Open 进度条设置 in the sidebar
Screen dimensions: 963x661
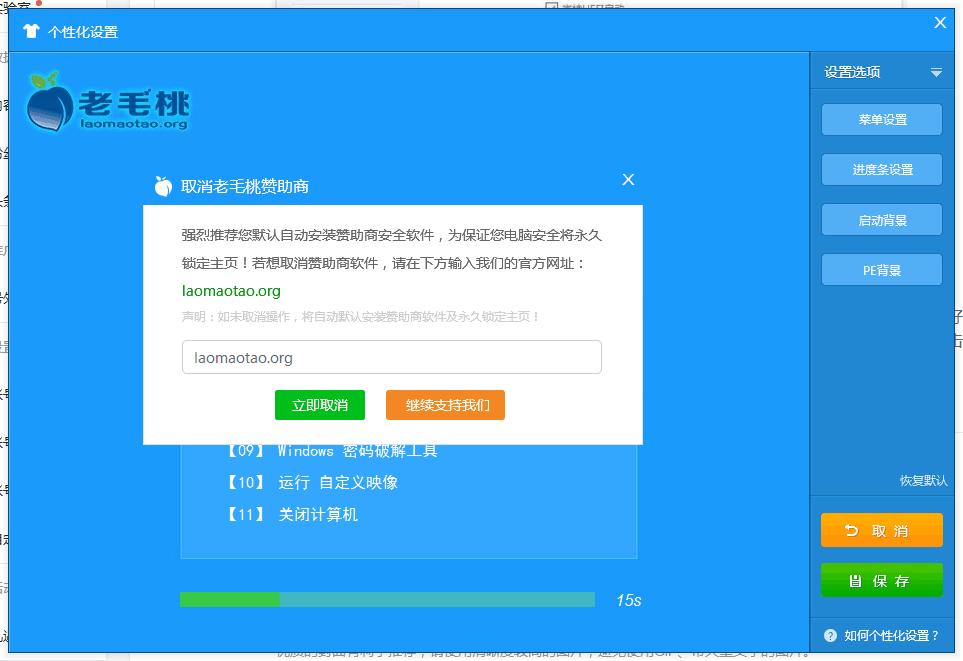coord(881,169)
